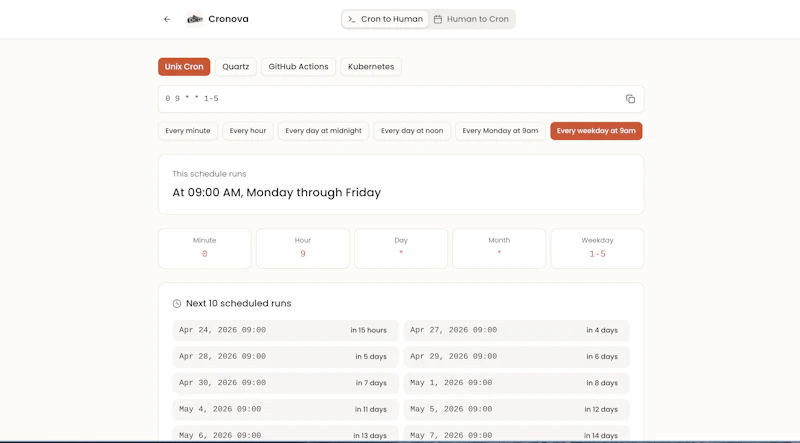The width and height of the screenshot is (800, 443).
Task: Click the Apr 30, 2026 09:00 run row
Action: coord(285,383)
